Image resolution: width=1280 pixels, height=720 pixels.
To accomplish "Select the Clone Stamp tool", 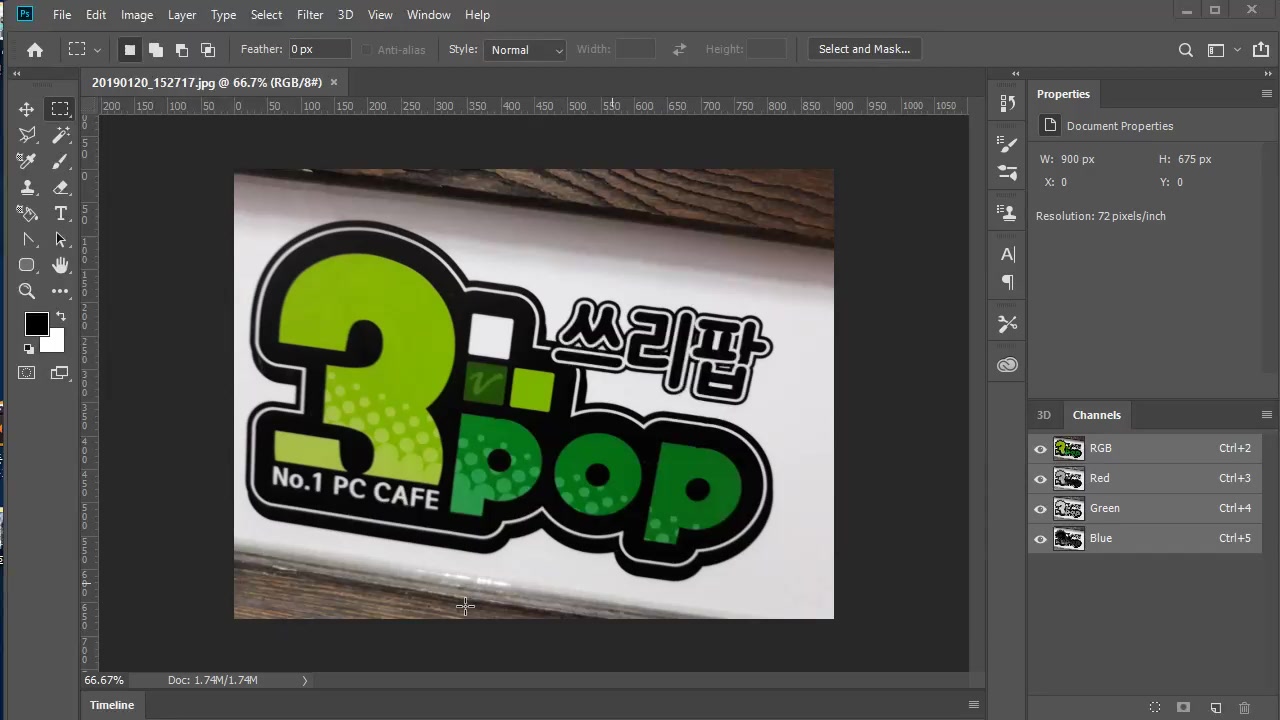I will click(x=27, y=187).
